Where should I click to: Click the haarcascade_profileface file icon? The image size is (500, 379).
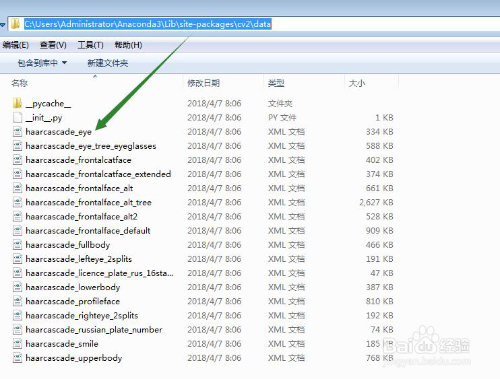click(x=17, y=301)
